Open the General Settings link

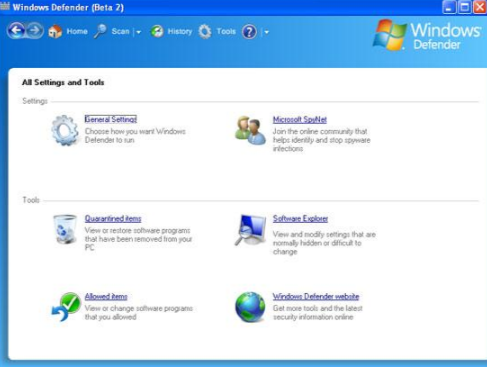pos(111,119)
